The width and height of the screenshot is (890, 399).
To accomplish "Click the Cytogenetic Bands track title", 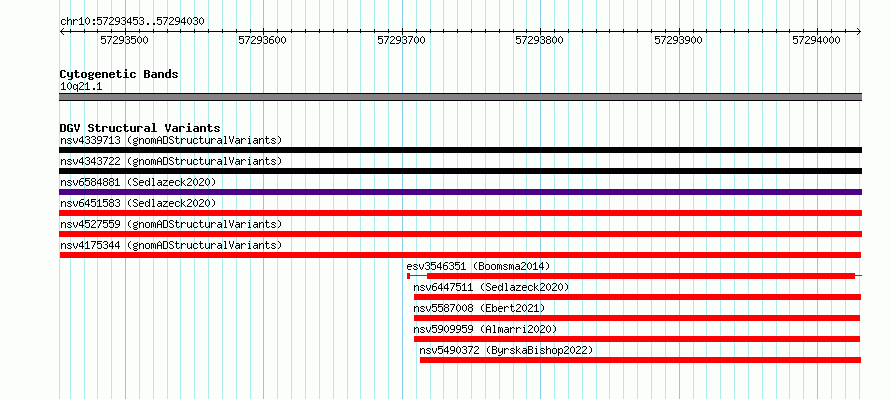I will click(x=119, y=74).
